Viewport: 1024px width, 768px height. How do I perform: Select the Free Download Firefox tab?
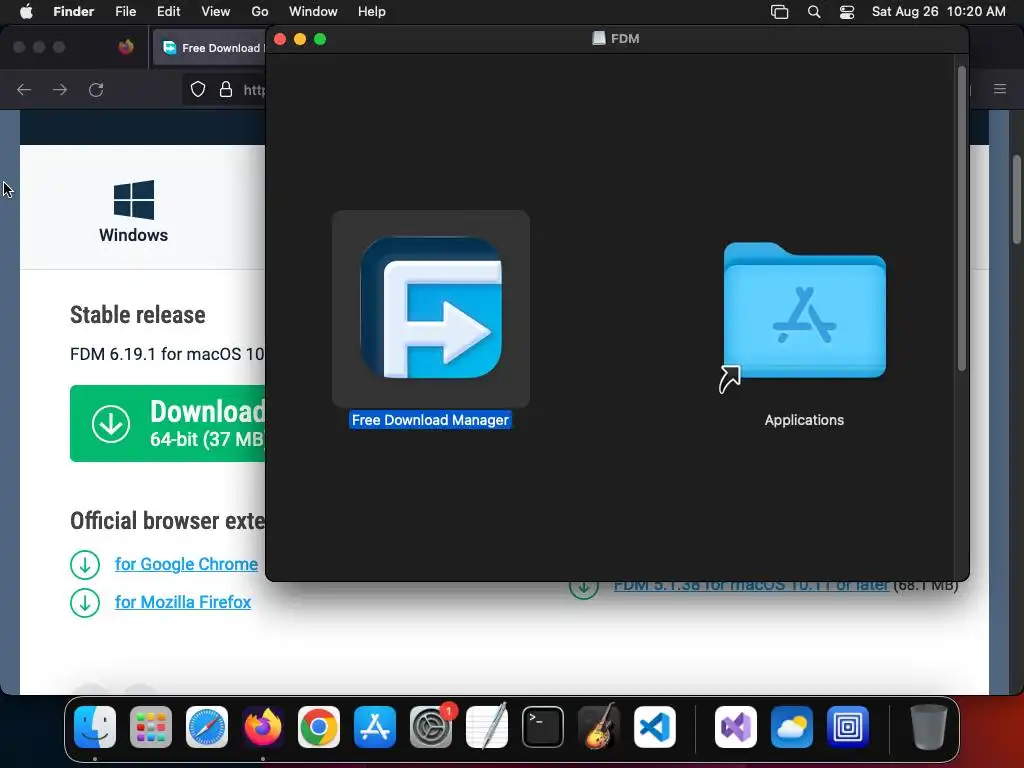click(210, 48)
